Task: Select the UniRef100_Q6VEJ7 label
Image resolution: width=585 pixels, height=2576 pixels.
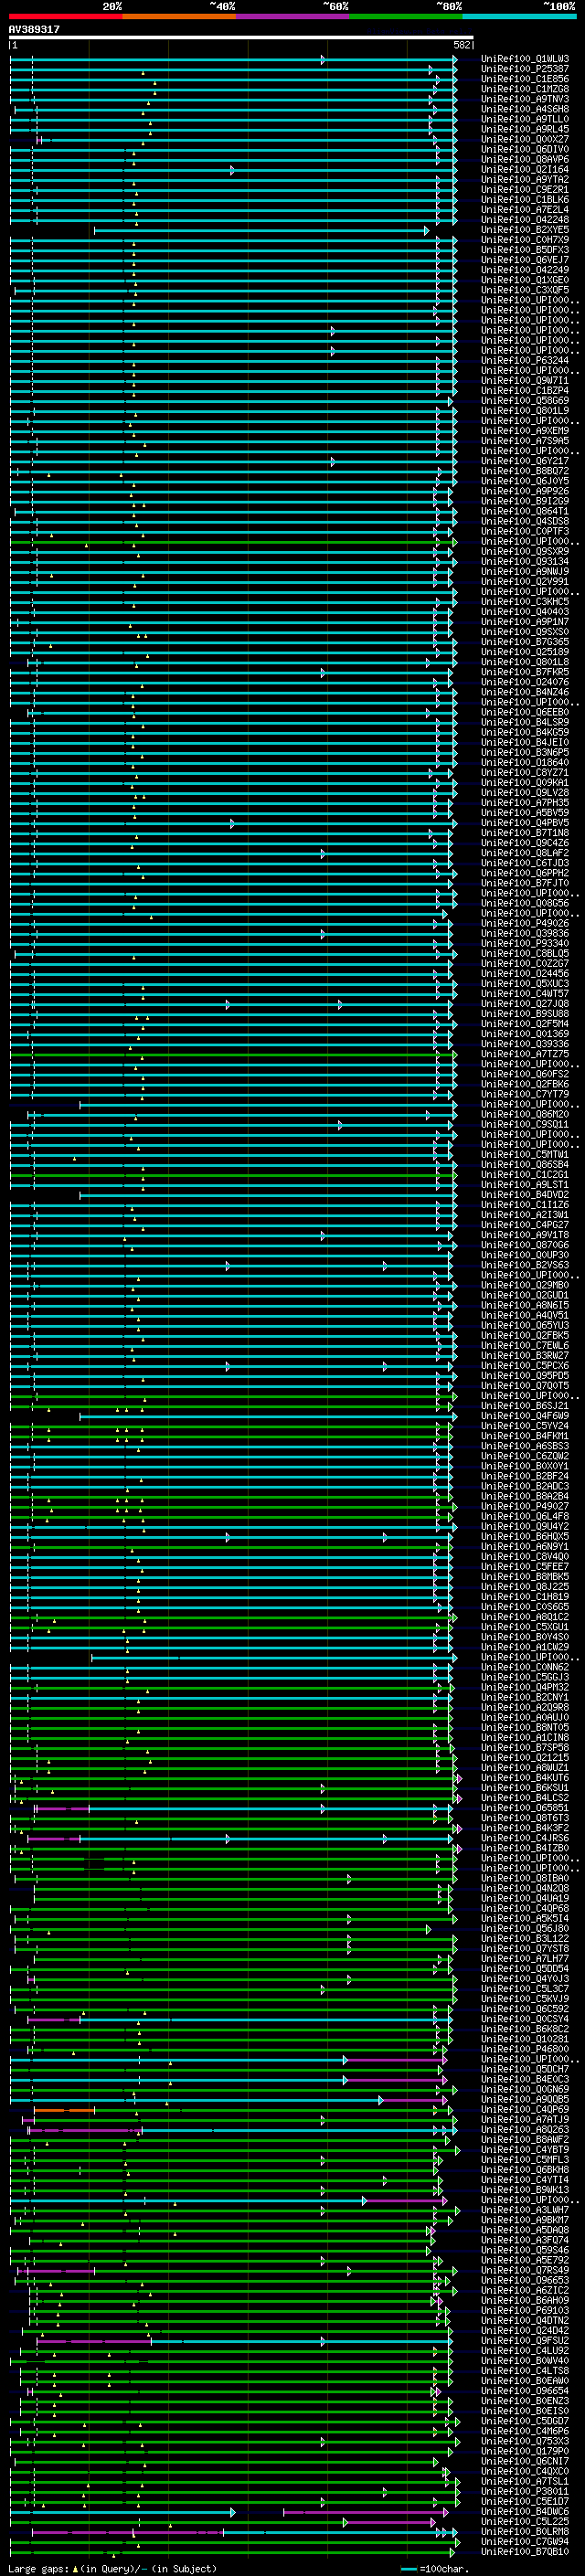Action: pyautogui.click(x=525, y=260)
